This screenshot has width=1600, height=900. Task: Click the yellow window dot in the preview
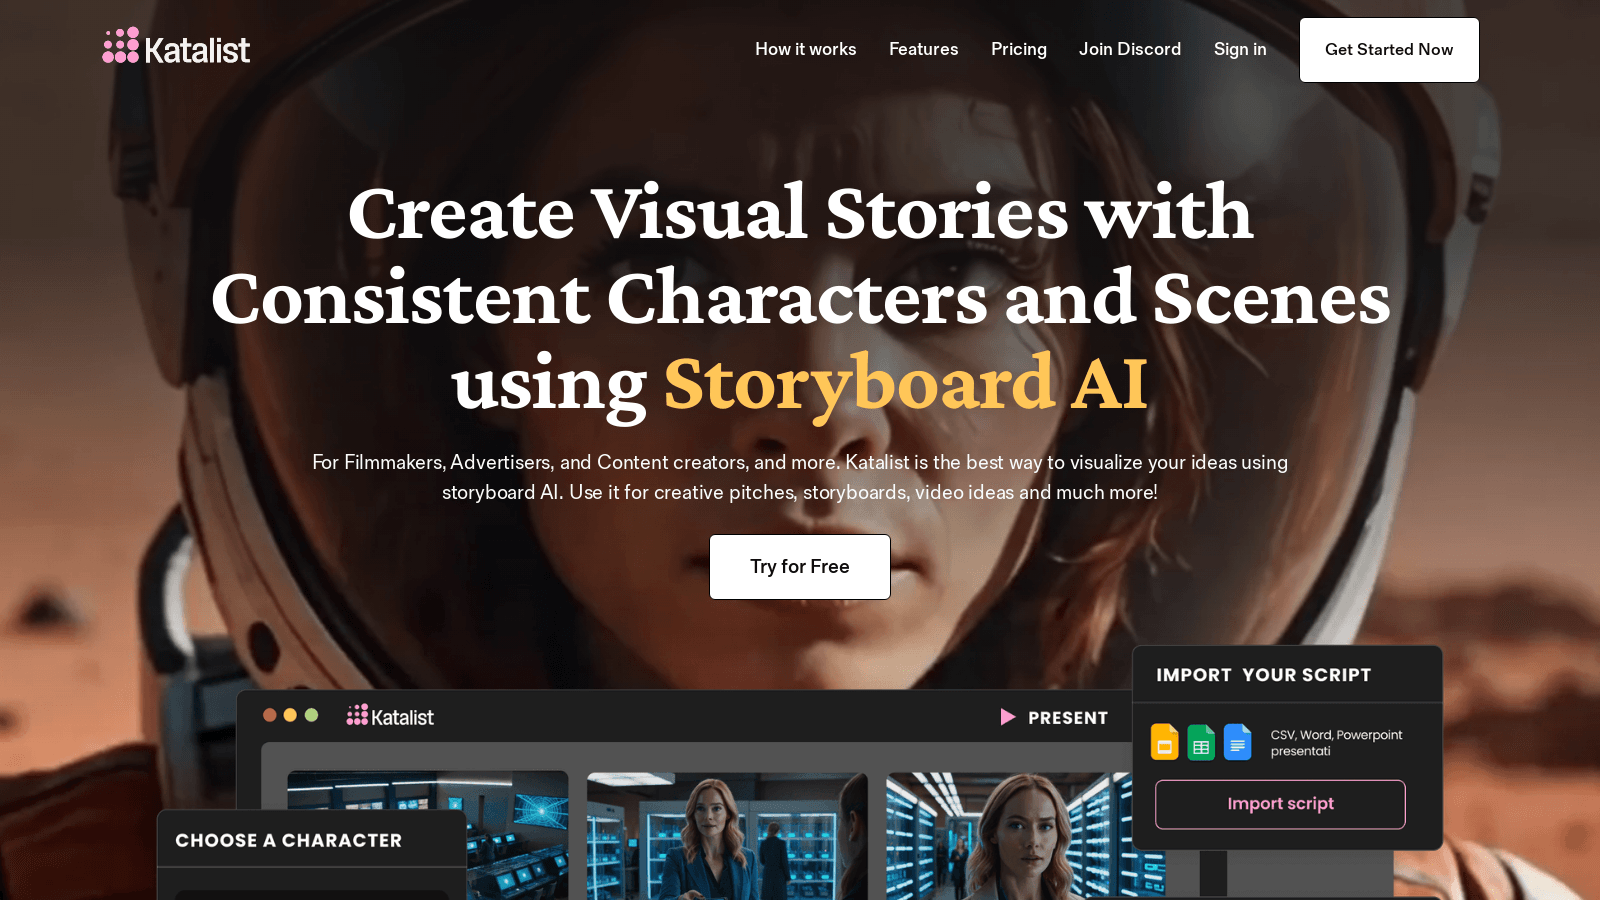pyautogui.click(x=290, y=715)
